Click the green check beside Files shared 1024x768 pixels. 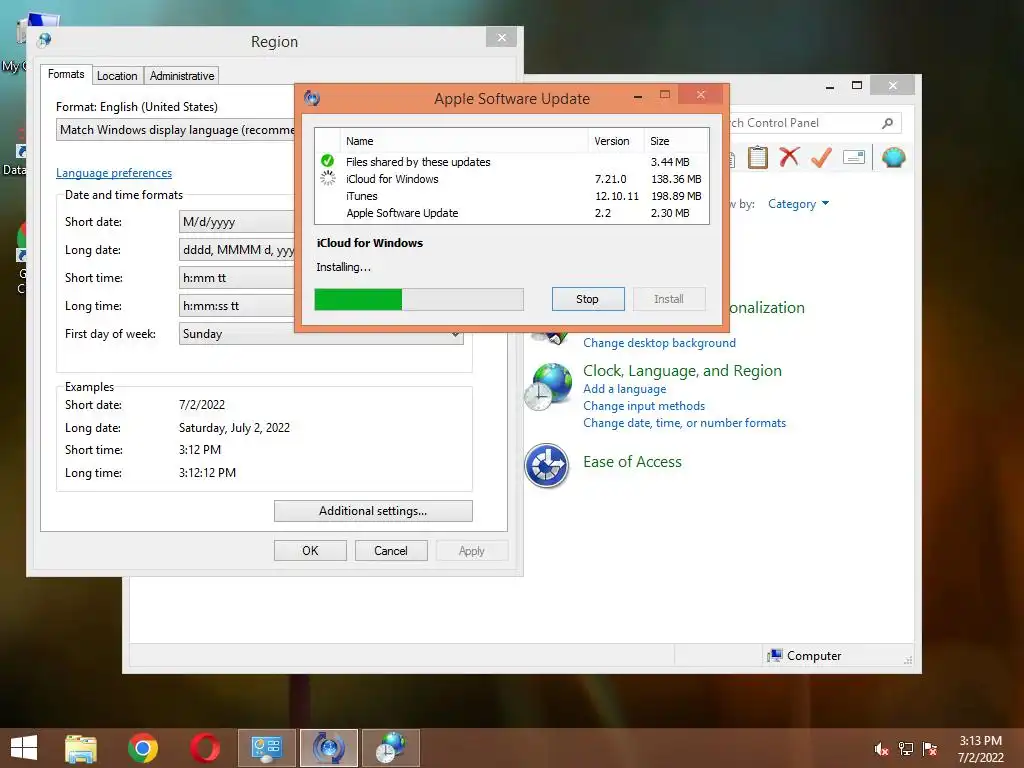[328, 161]
